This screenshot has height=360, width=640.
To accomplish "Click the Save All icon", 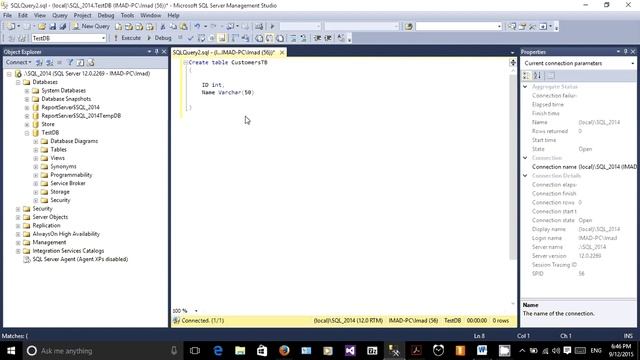I will click(62, 26).
